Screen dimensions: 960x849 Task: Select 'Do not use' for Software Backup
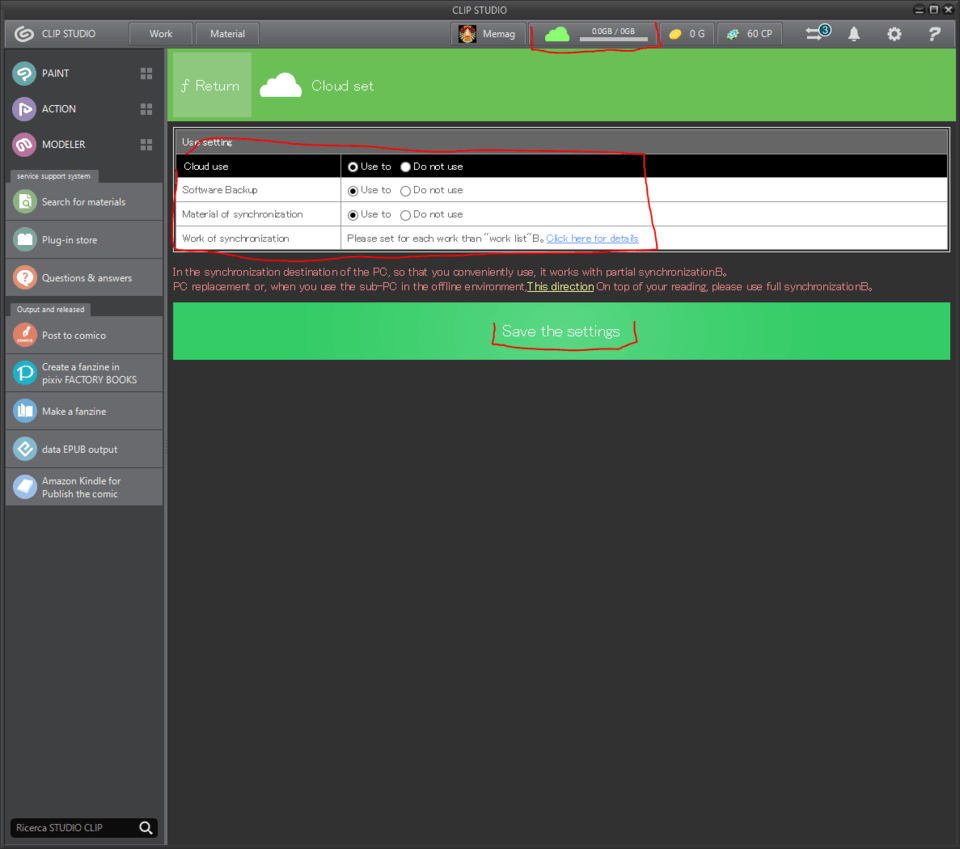406,191
